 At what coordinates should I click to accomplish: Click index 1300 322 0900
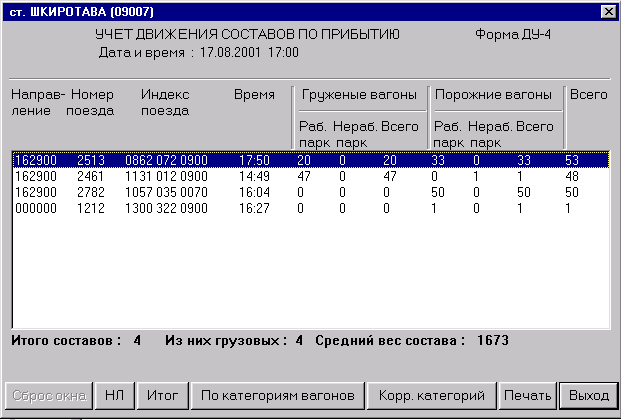166,208
